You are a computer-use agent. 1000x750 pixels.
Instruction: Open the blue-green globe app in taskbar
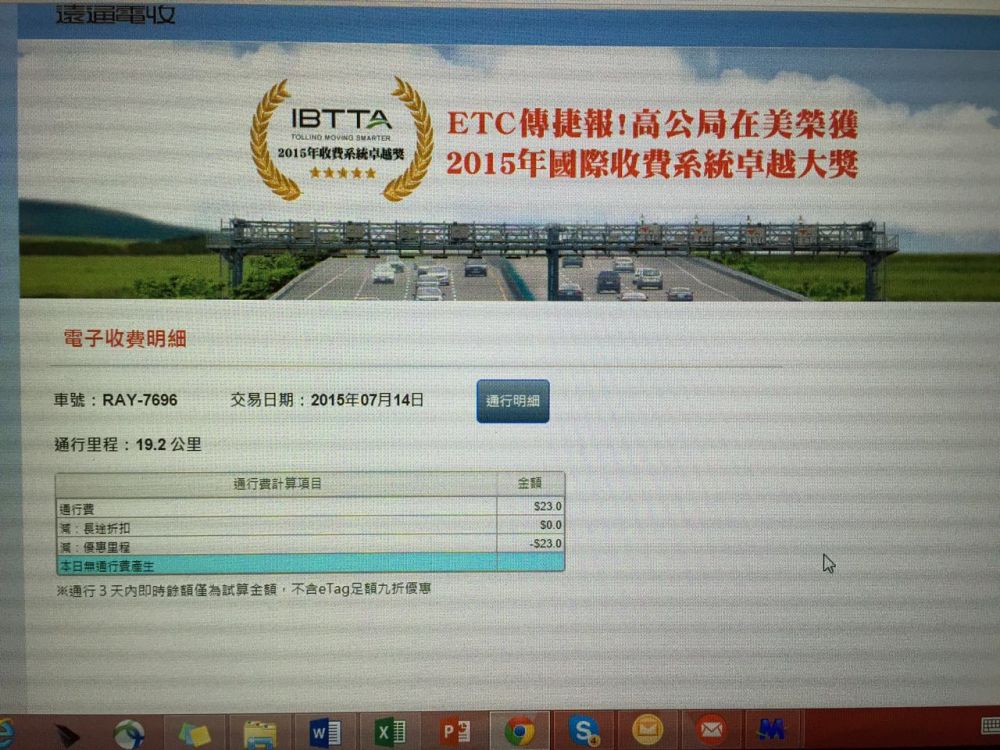tap(129, 734)
